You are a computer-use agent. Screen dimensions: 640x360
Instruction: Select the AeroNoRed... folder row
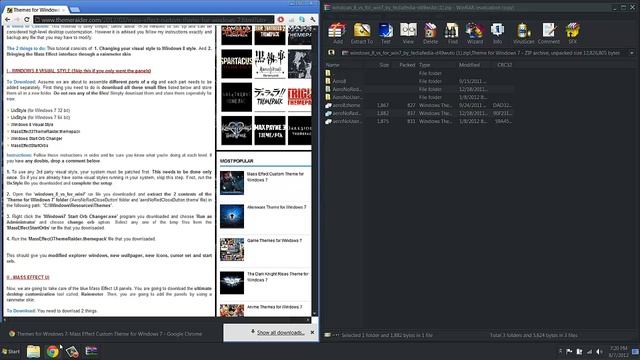[419, 89]
